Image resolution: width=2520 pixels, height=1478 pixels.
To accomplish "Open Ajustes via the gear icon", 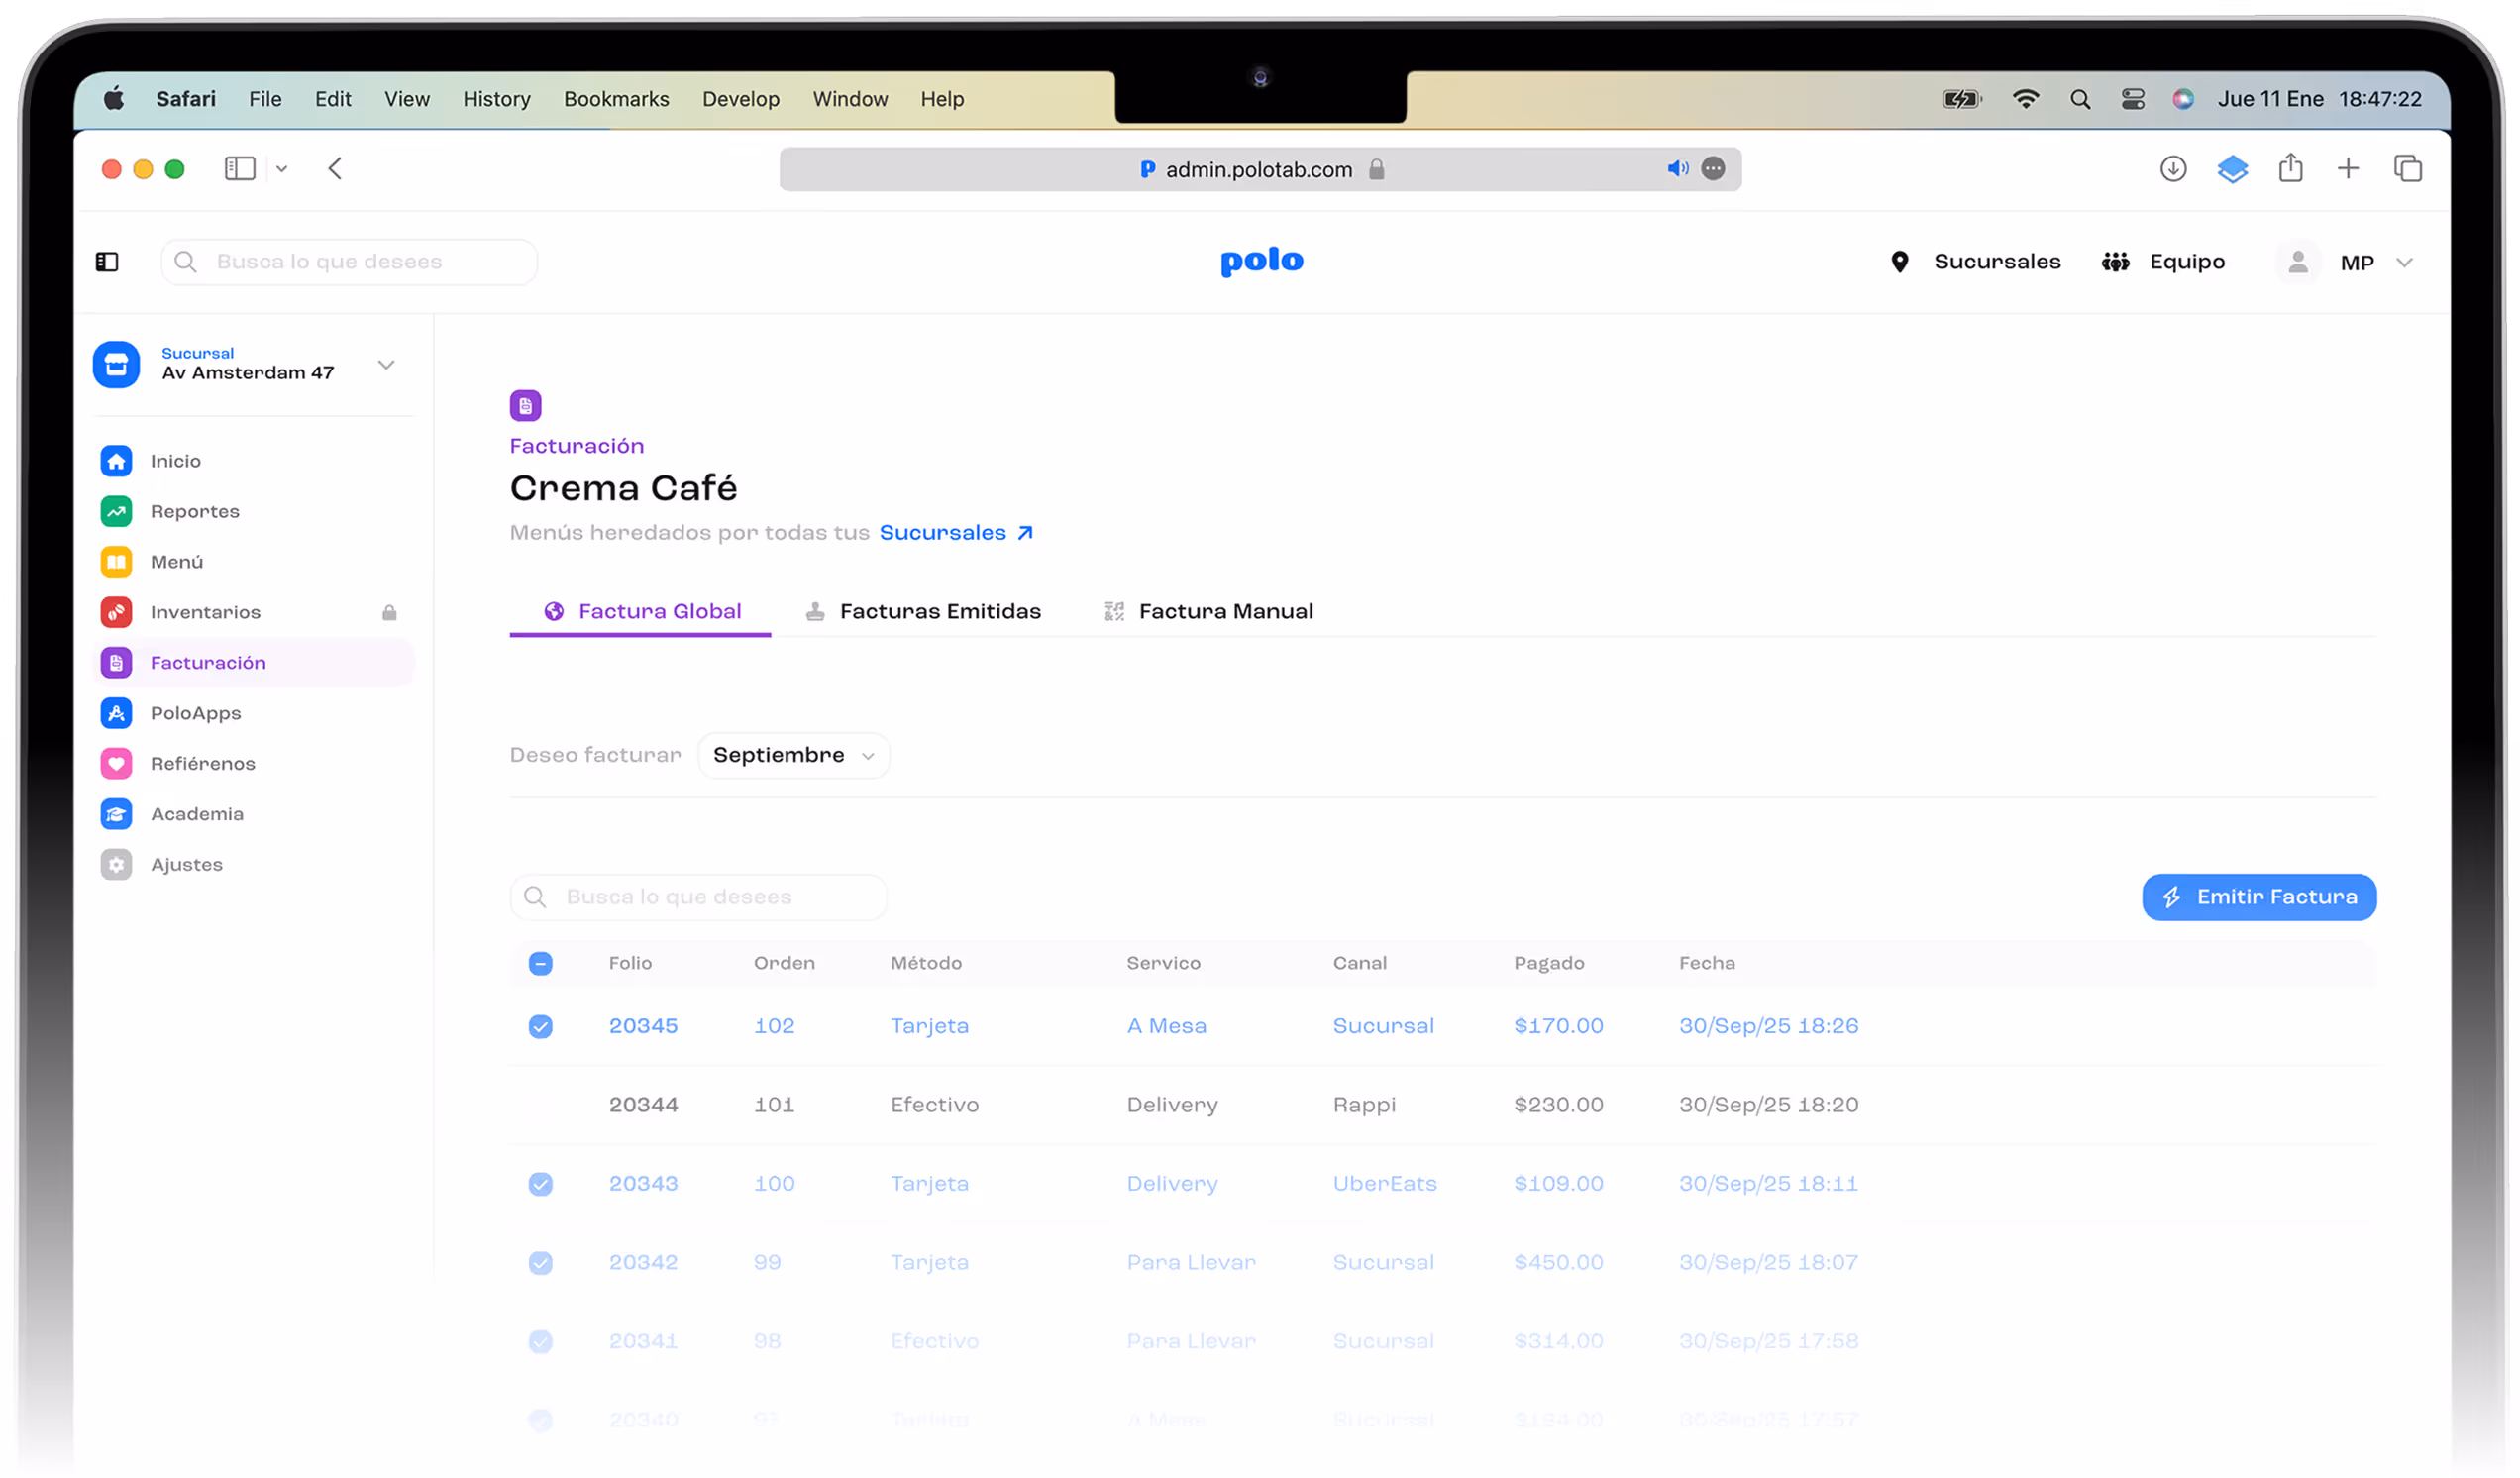I will [116, 864].
